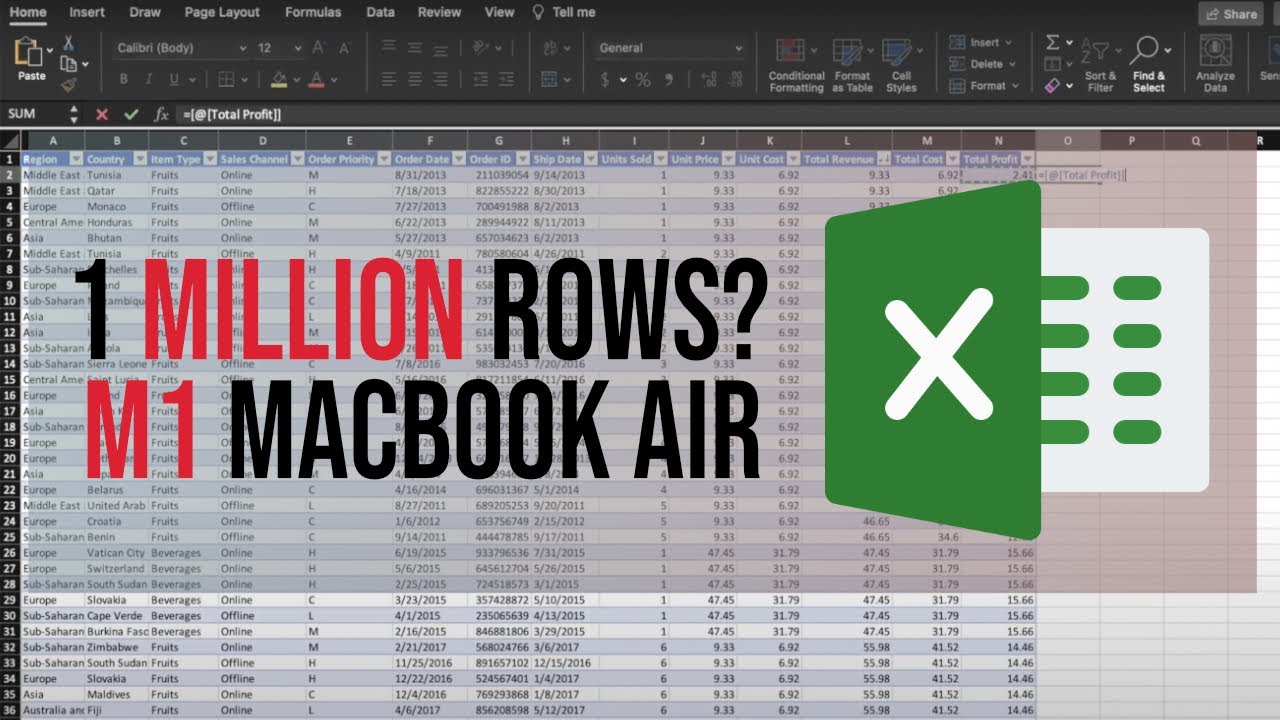This screenshot has width=1280, height=720.
Task: Click the center text icon
Action: pyautogui.click(x=413, y=79)
